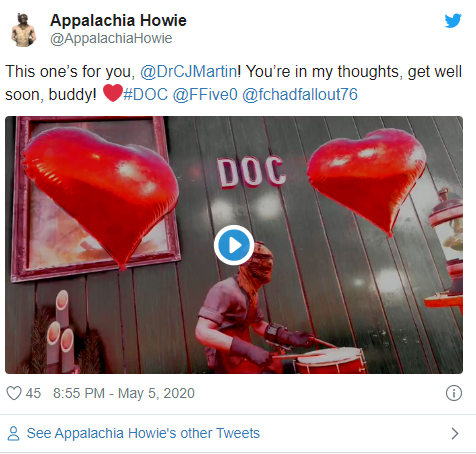Click Appalachia Howie's profile avatar
The height and width of the screenshot is (454, 476).
tap(24, 30)
